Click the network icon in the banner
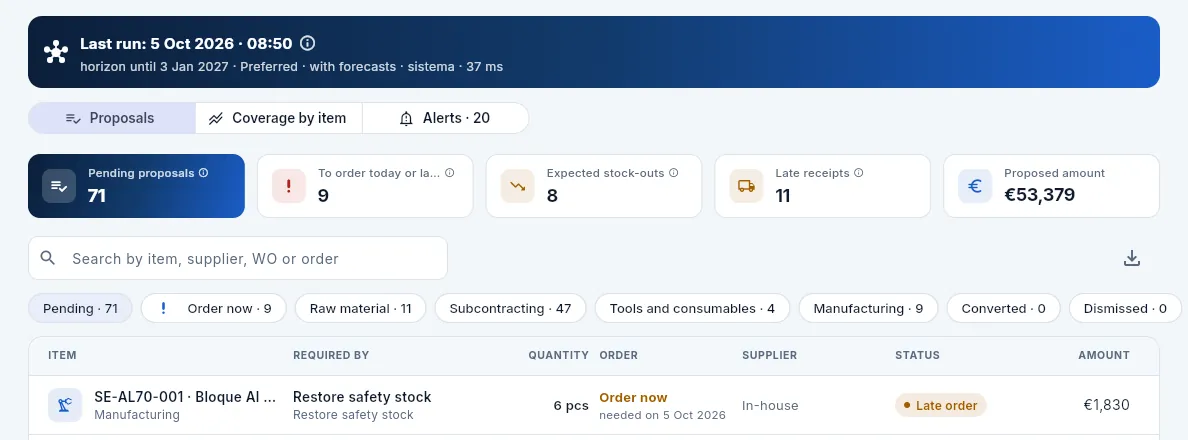Image resolution: width=1188 pixels, height=440 pixels. (55, 52)
